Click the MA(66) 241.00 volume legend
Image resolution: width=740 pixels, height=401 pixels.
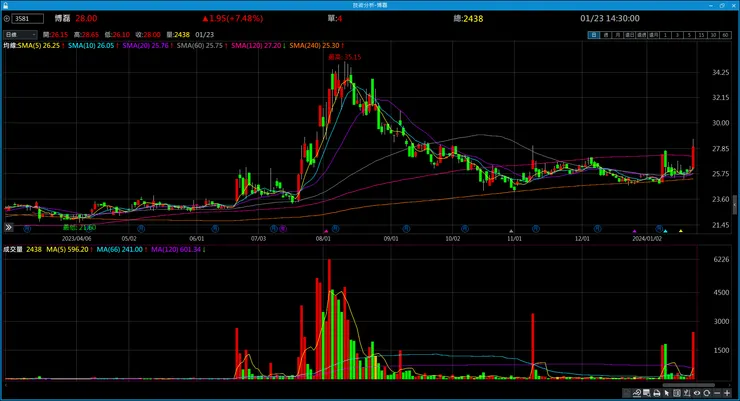[119, 249]
